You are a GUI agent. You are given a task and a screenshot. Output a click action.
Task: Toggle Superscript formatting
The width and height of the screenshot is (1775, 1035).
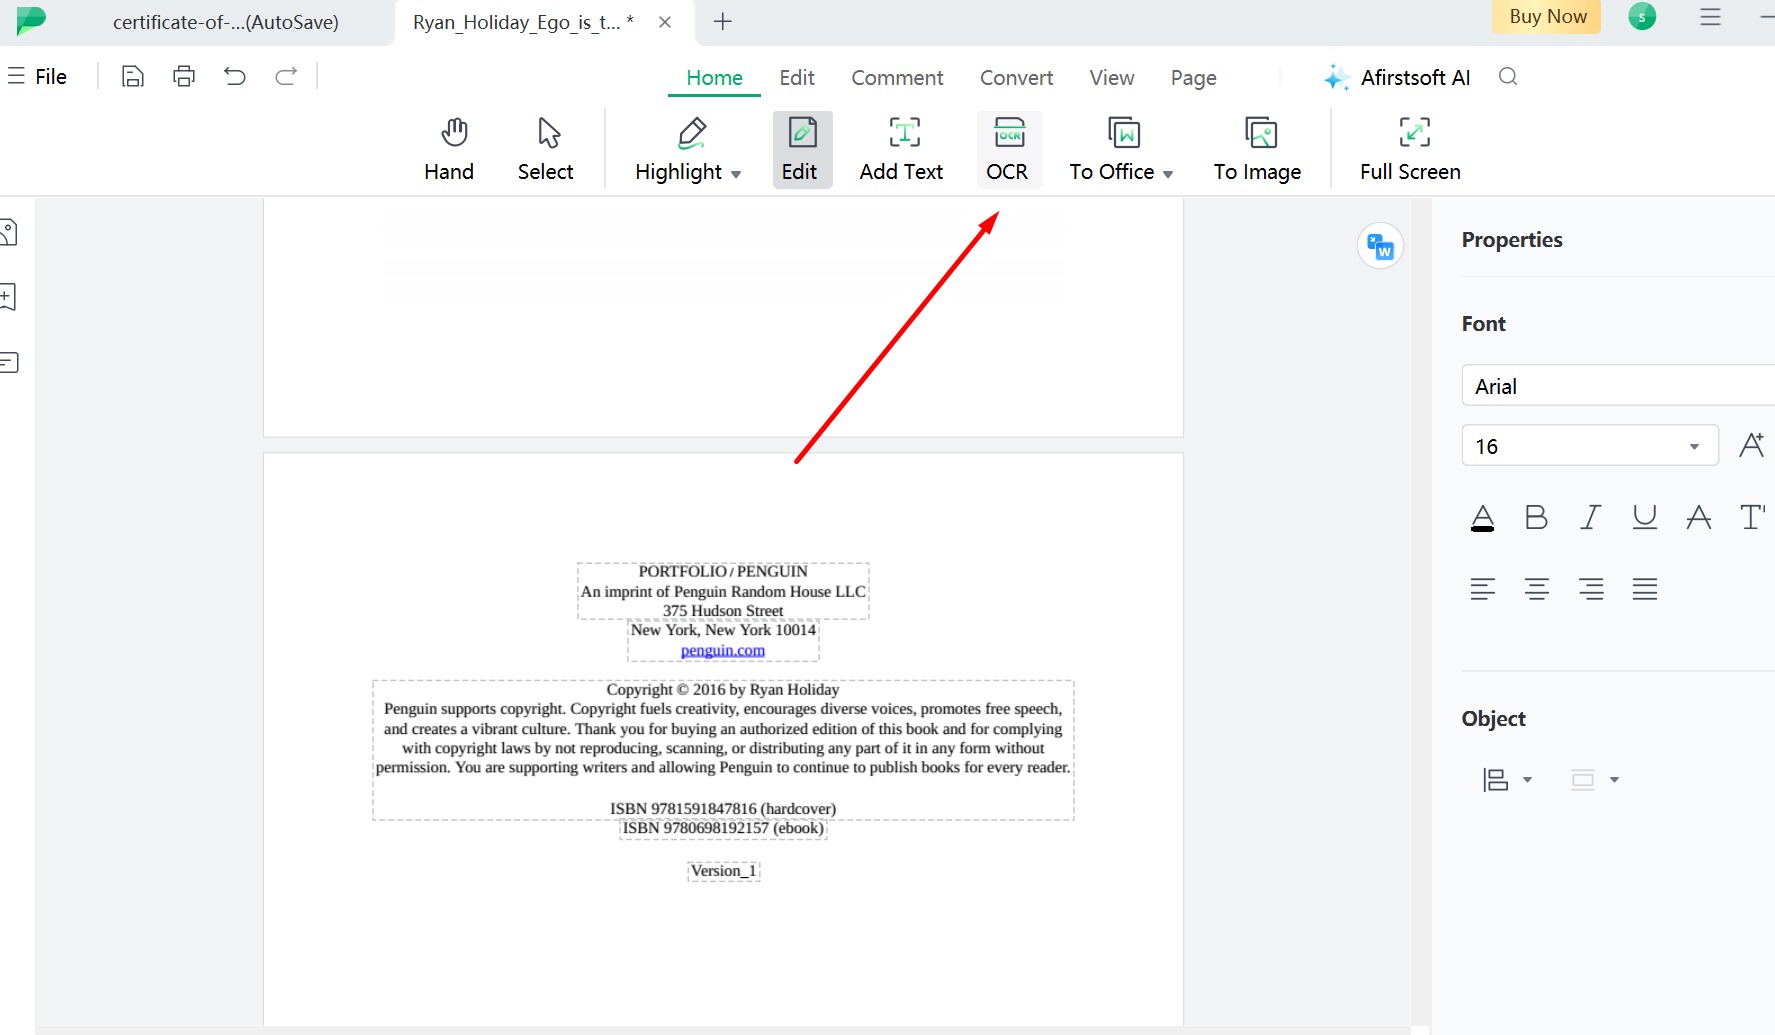[x=1753, y=517]
